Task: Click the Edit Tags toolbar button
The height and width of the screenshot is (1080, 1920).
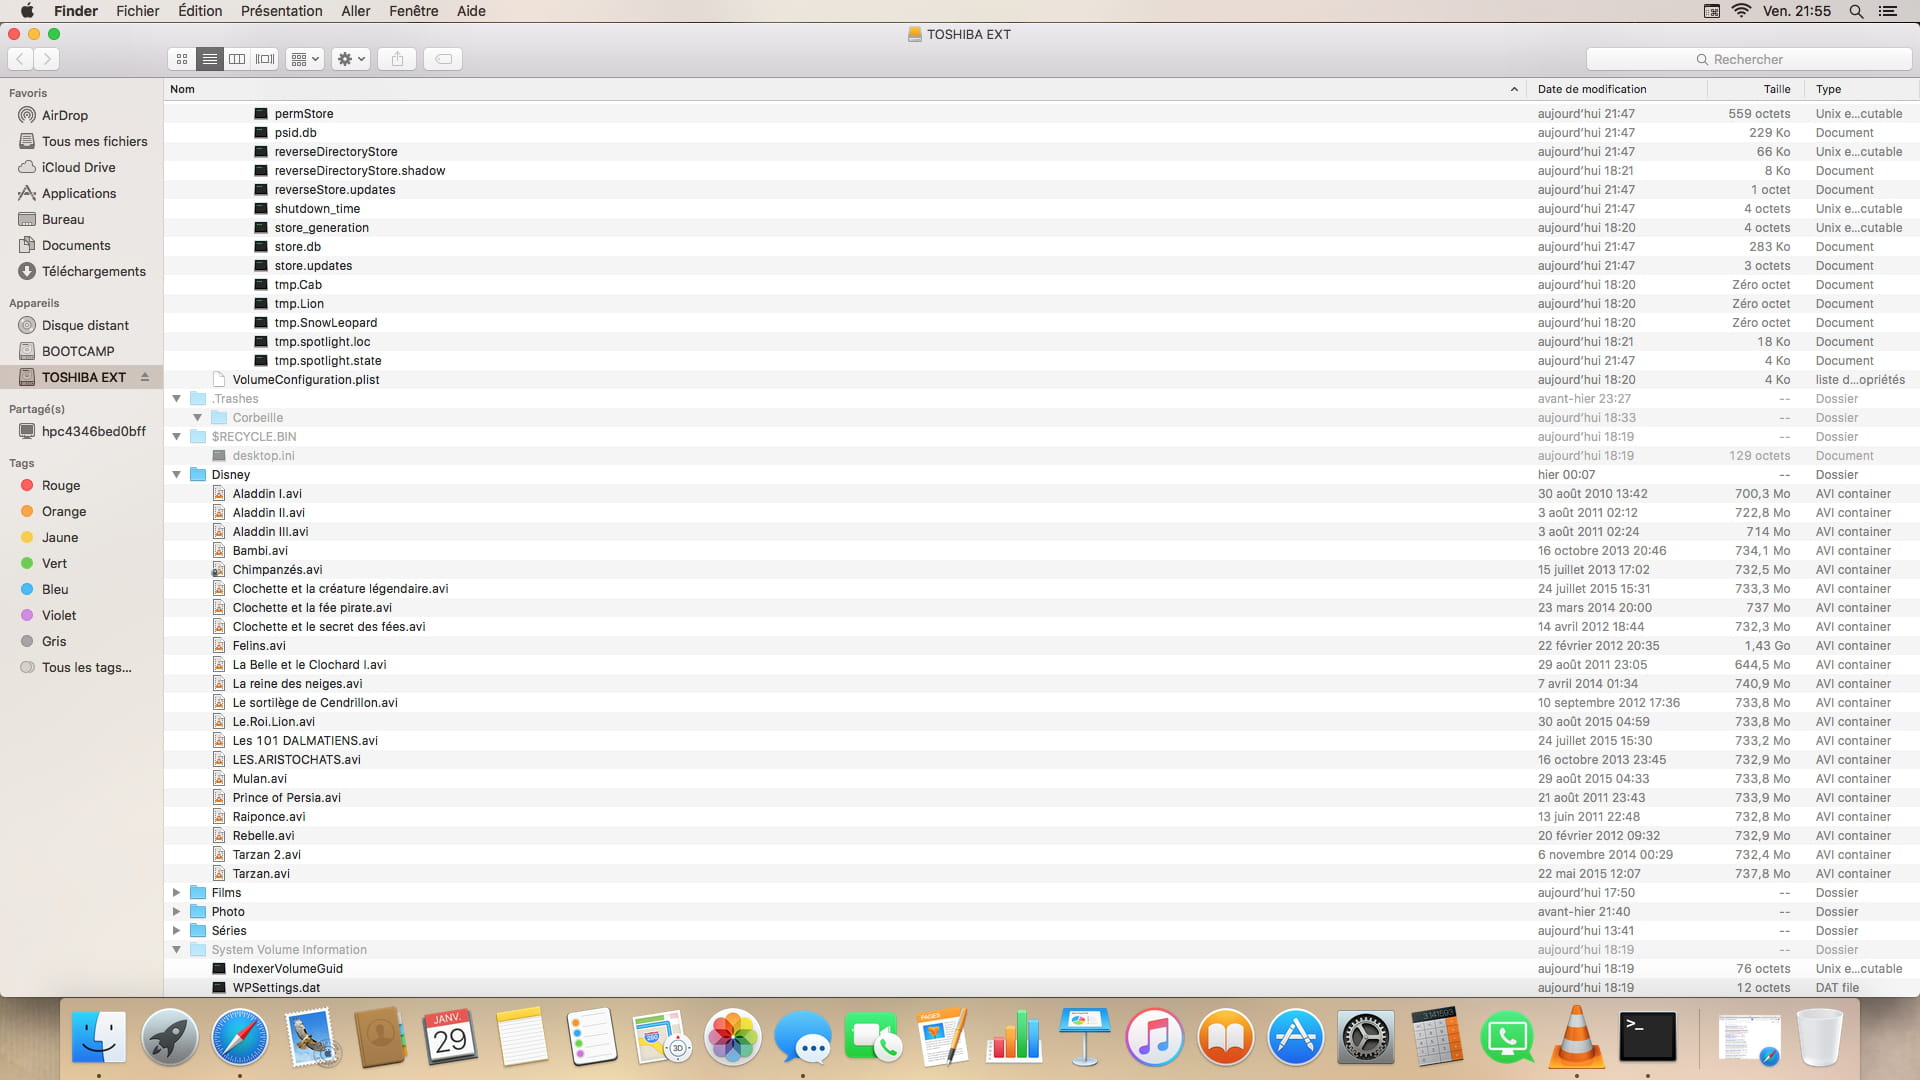Action: pos(443,59)
